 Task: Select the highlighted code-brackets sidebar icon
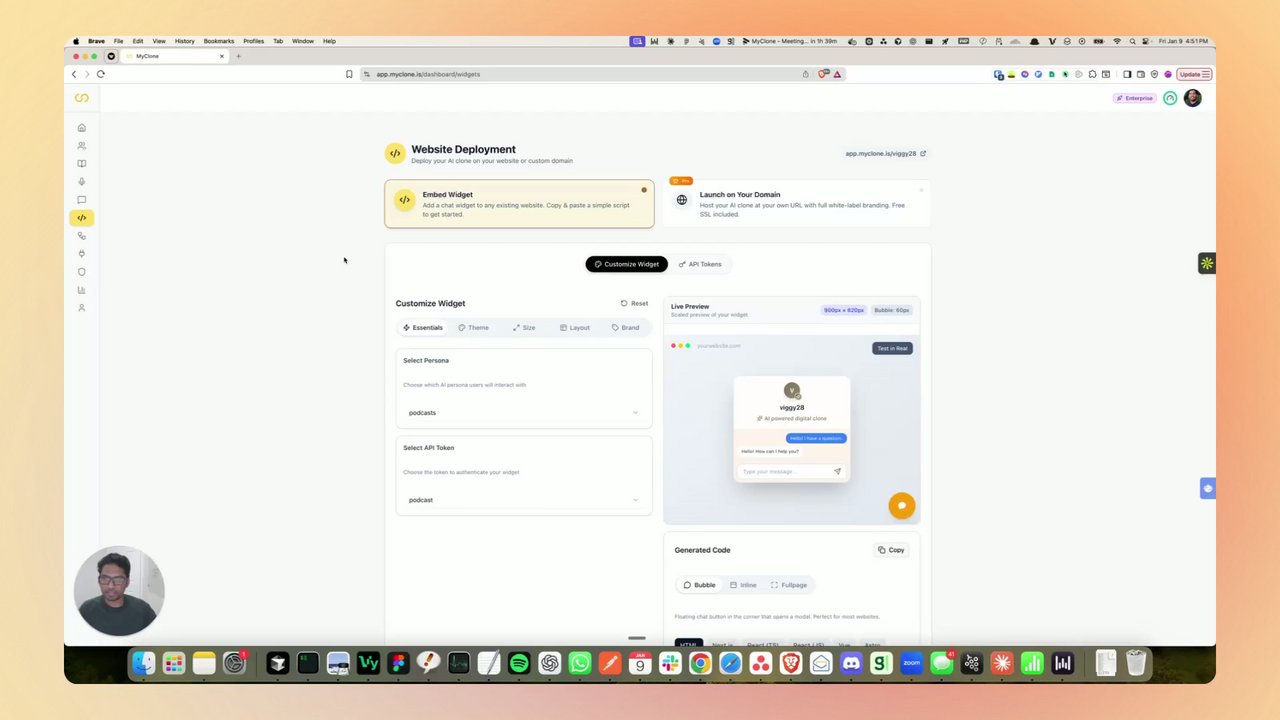point(82,218)
